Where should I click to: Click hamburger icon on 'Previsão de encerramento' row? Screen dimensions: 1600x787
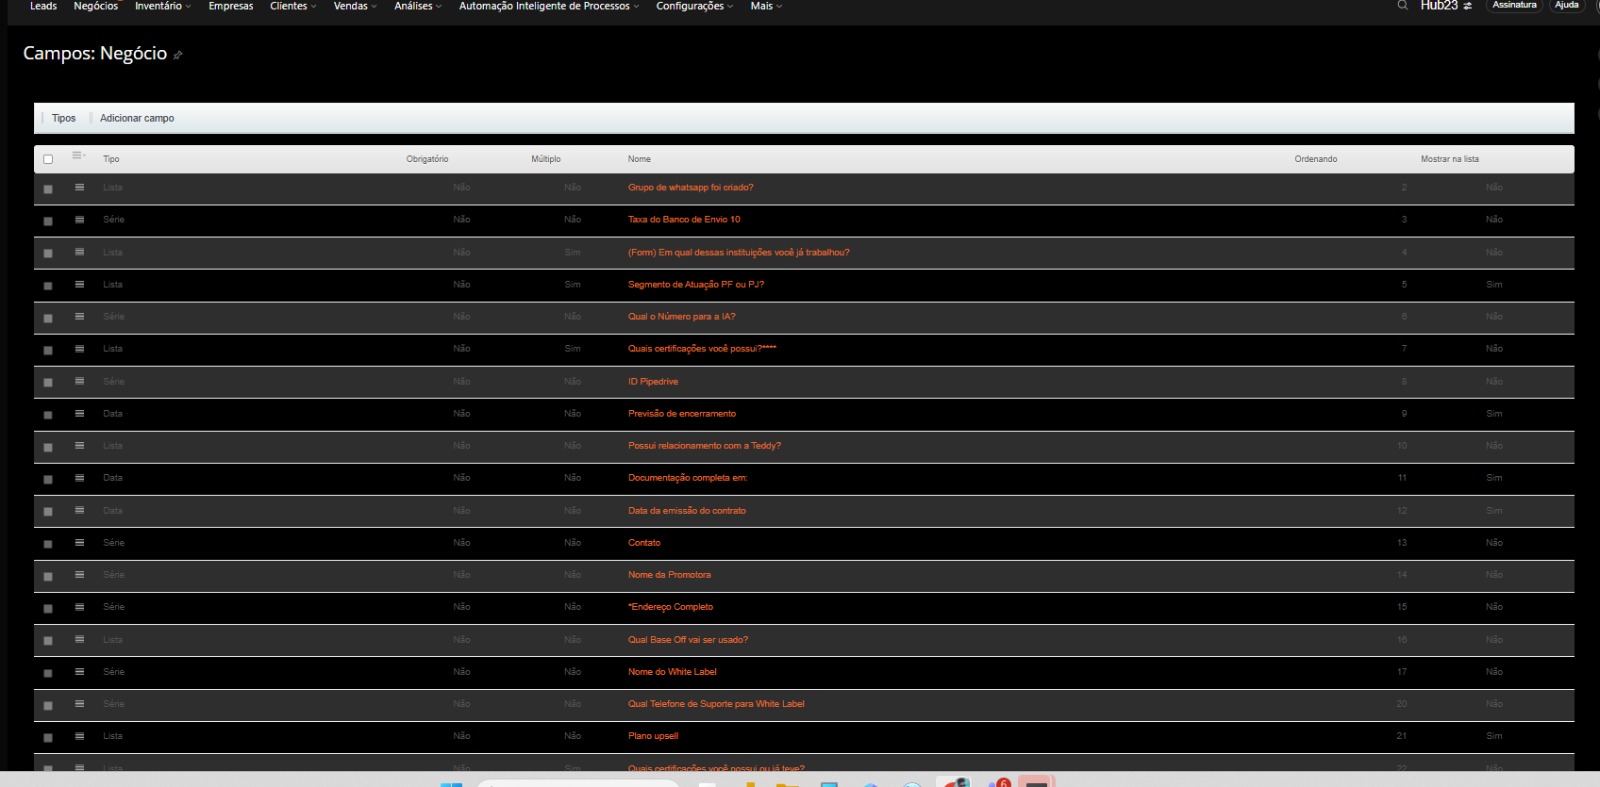pos(79,414)
